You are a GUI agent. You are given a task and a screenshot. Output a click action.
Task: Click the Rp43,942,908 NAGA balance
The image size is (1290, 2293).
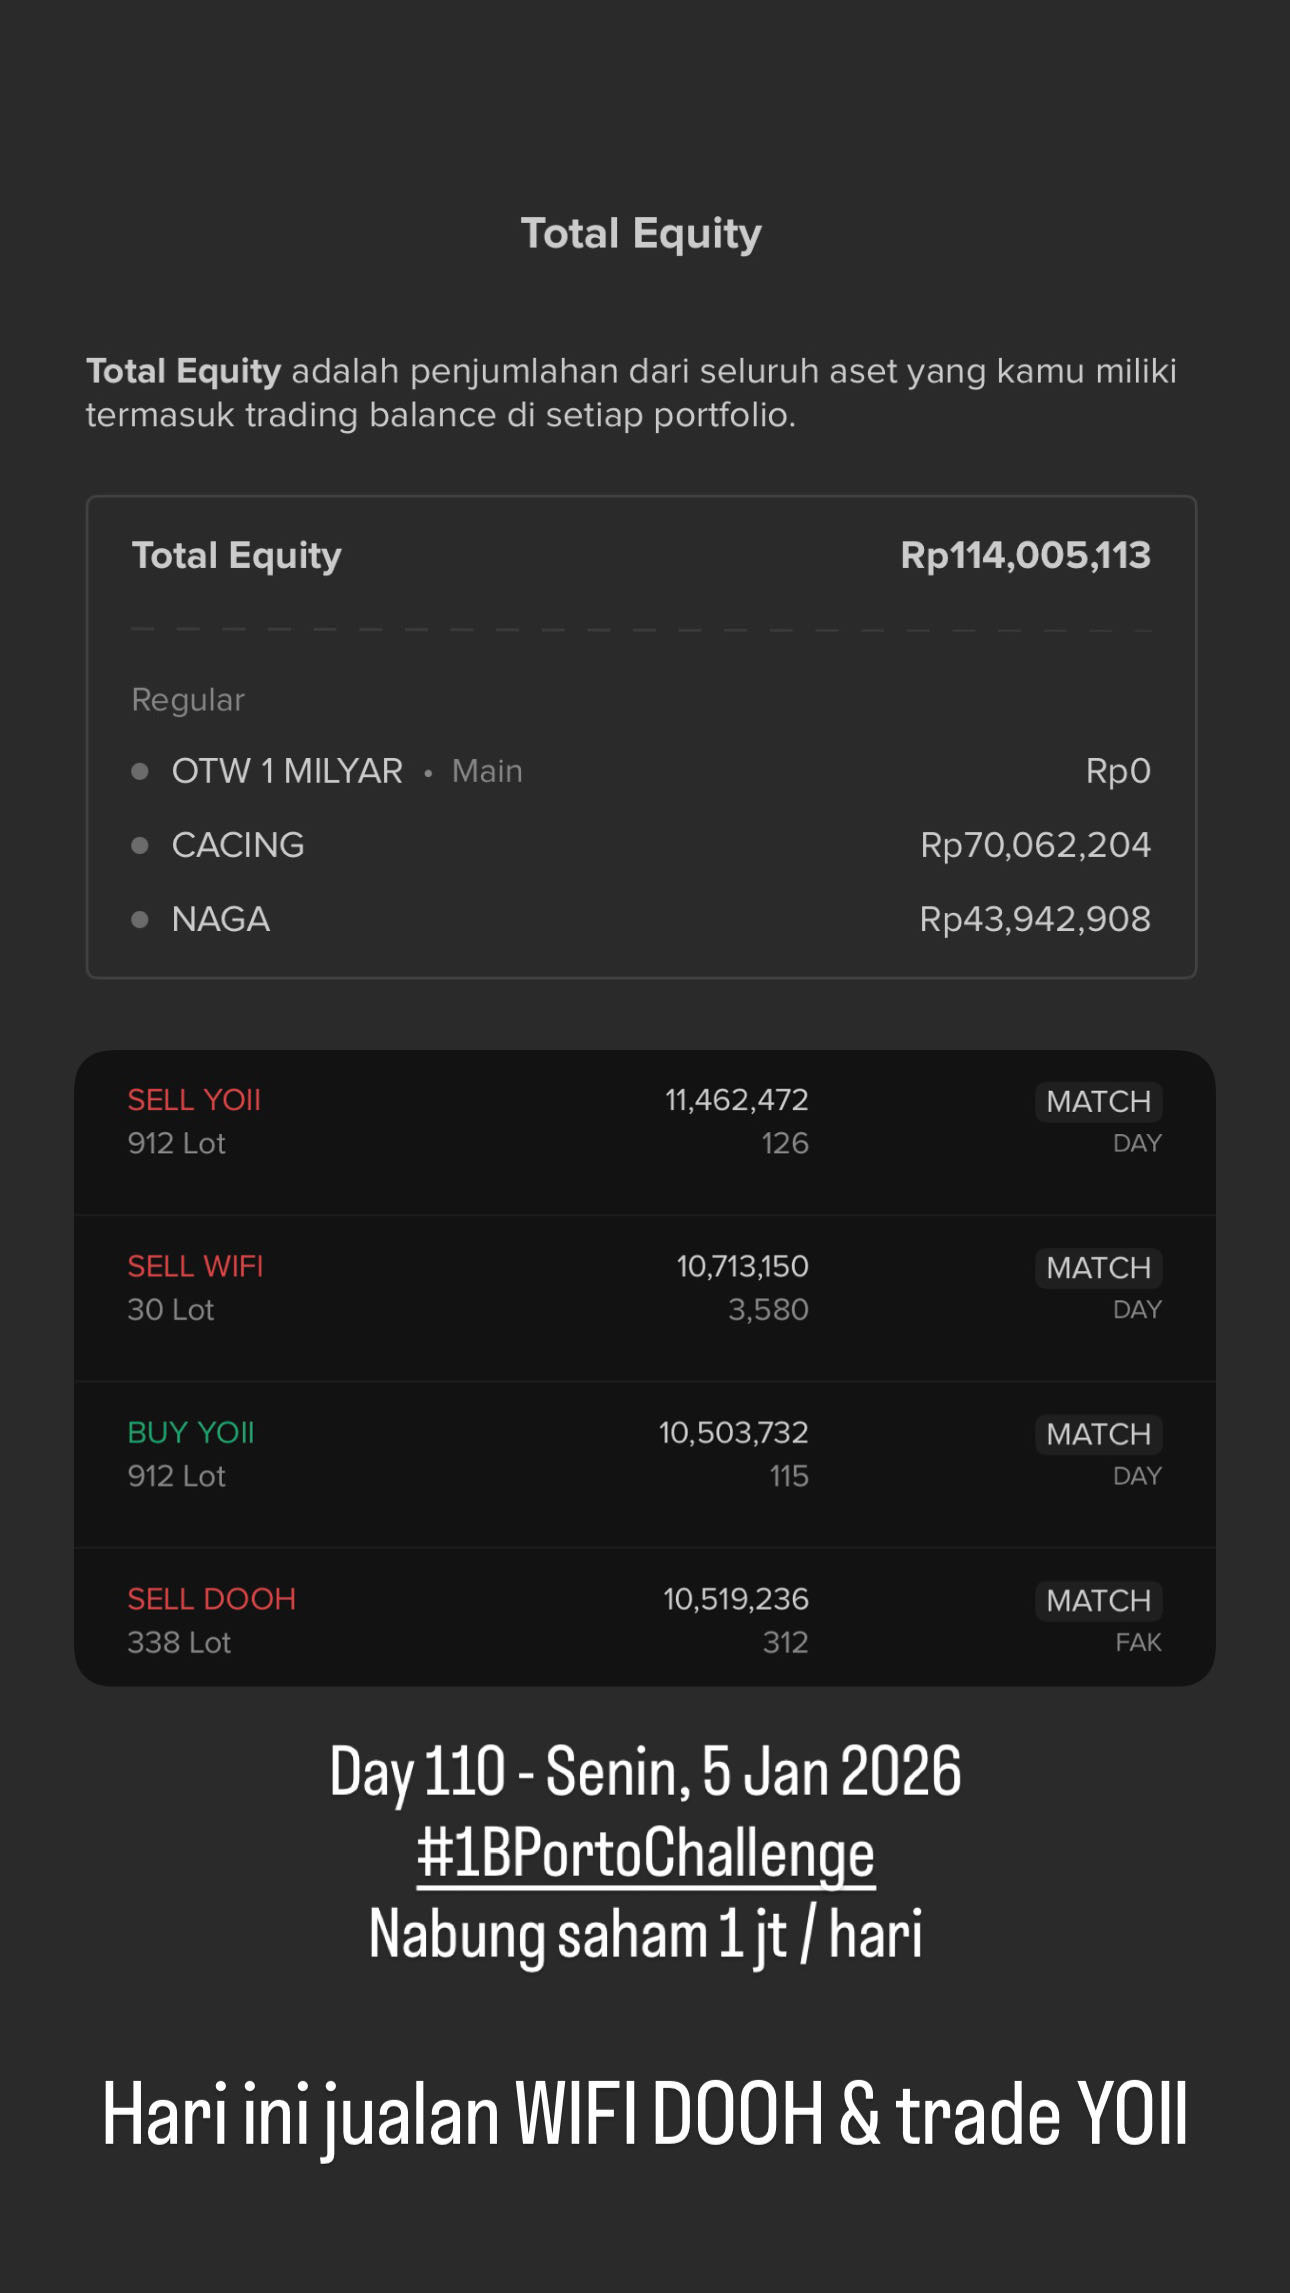(1035, 919)
